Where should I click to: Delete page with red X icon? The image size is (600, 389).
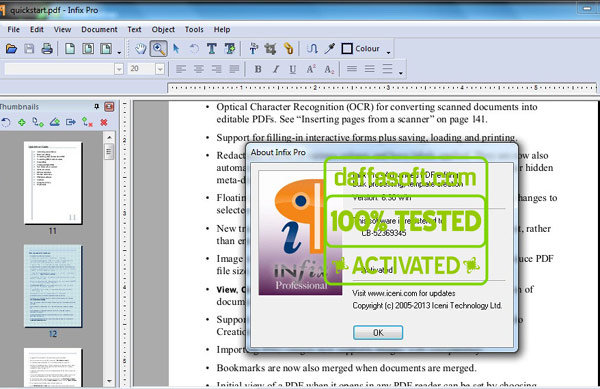point(104,122)
